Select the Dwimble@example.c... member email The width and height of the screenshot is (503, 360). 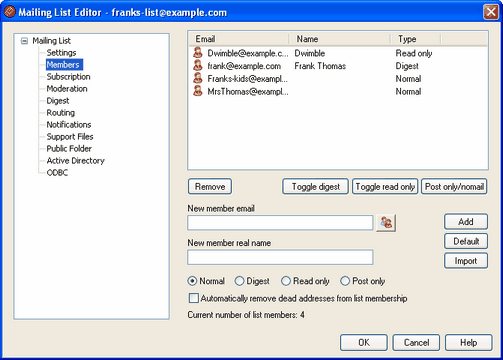click(x=248, y=53)
